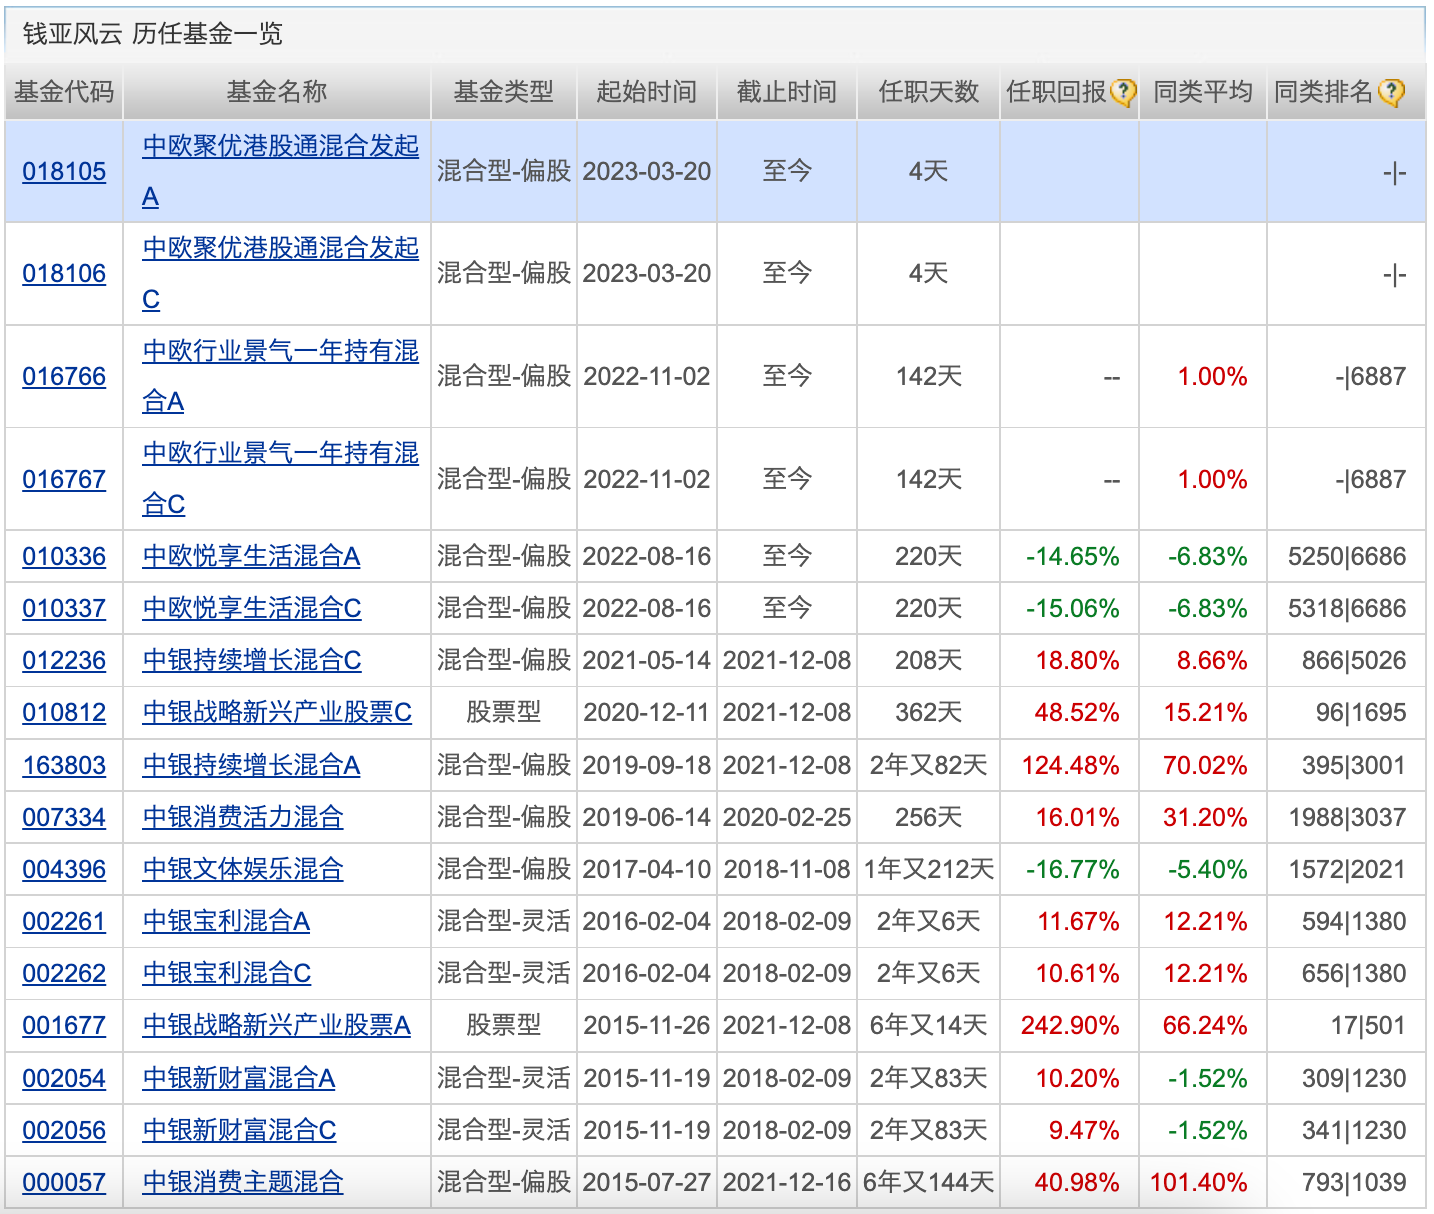
Task: Select the 1年又212天 tenure cell
Action: pyautogui.click(x=929, y=869)
